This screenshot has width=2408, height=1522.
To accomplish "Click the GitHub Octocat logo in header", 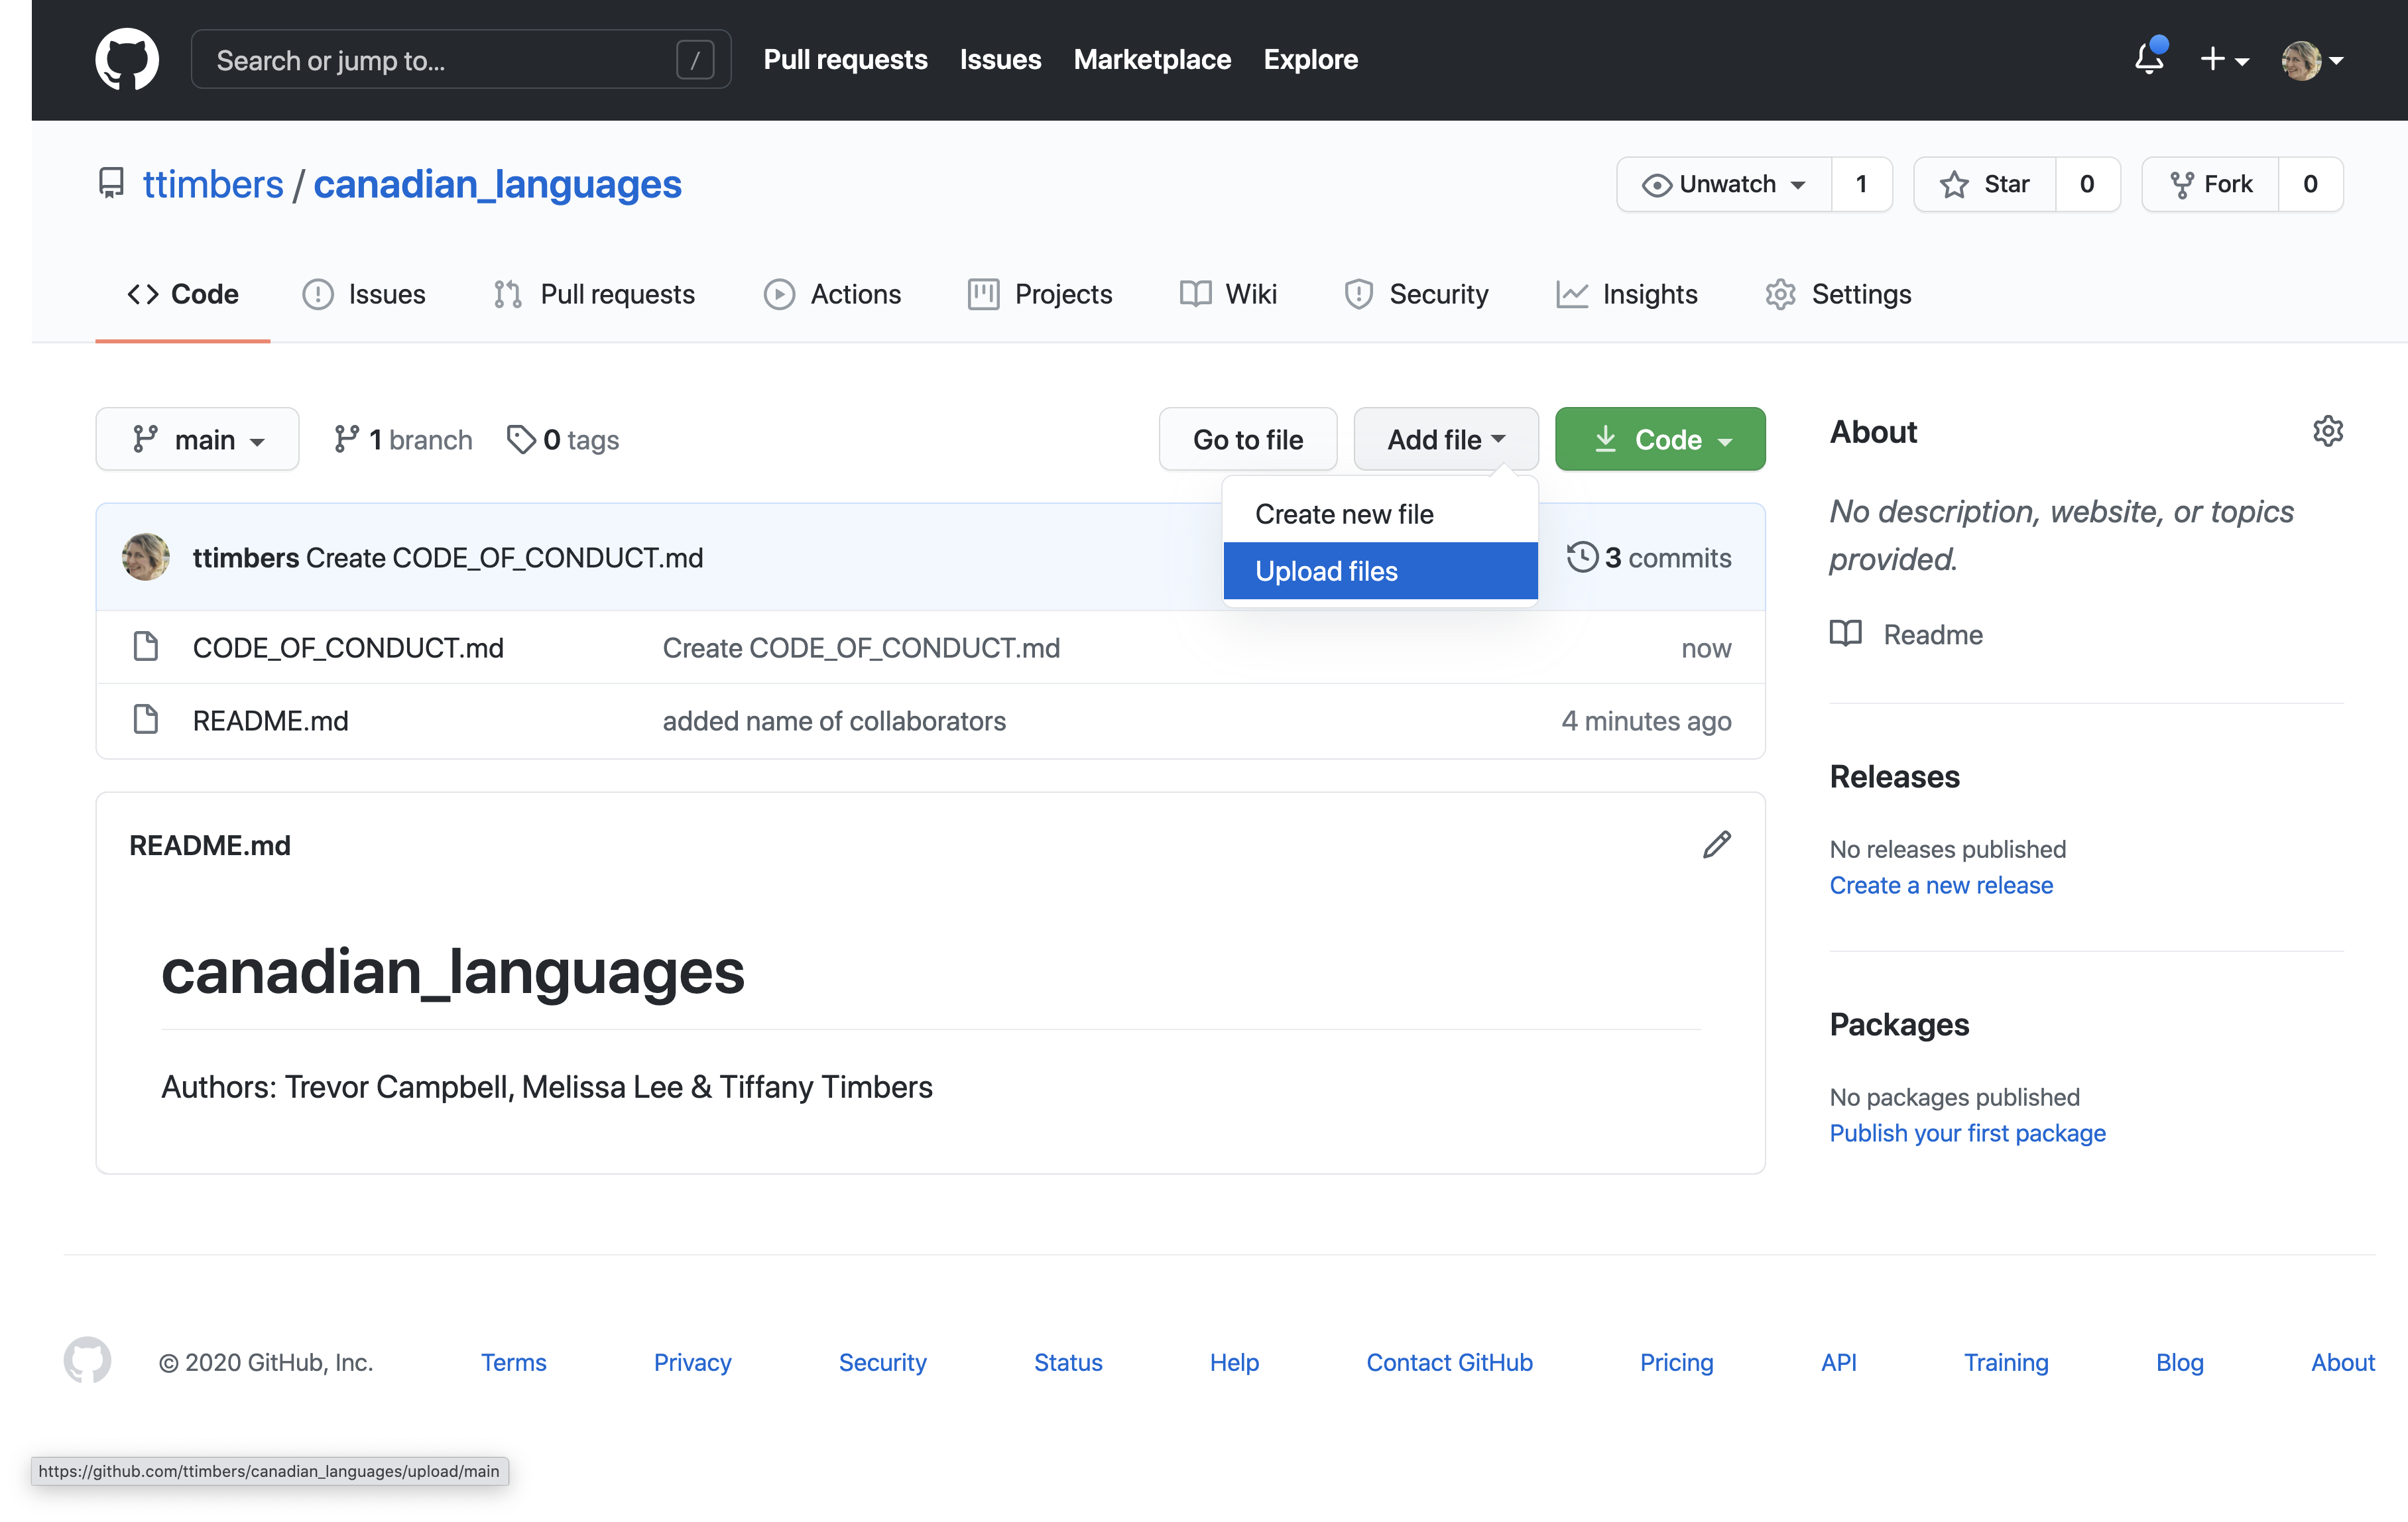I will pos(127,59).
